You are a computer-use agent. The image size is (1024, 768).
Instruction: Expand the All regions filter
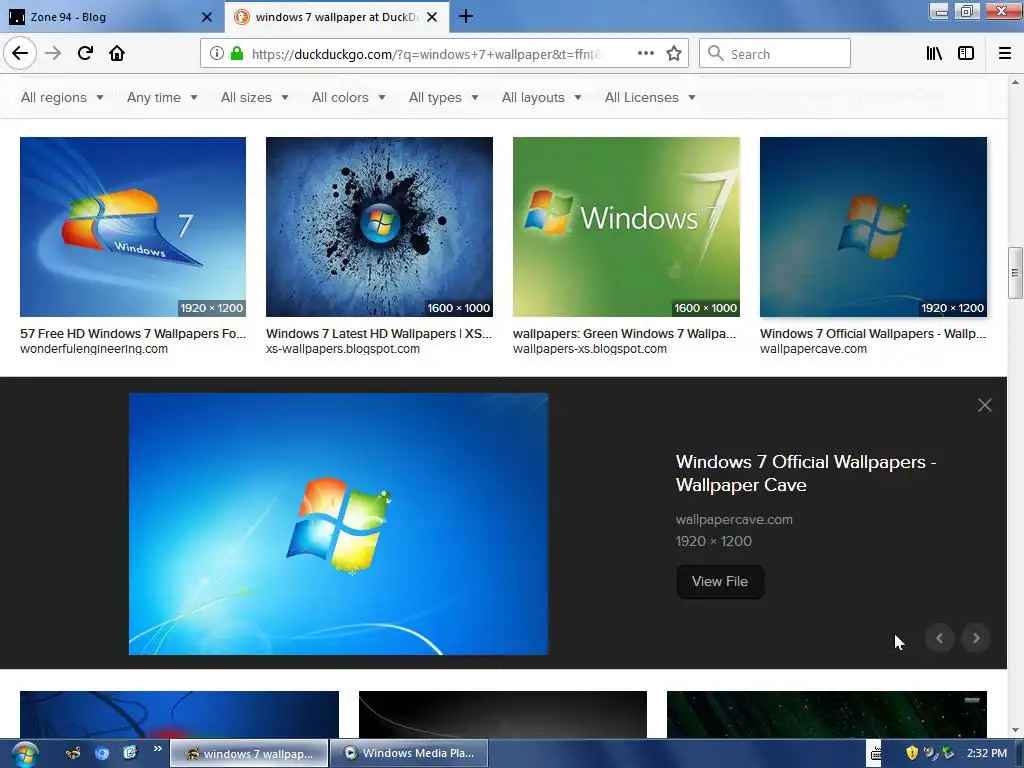(62, 97)
